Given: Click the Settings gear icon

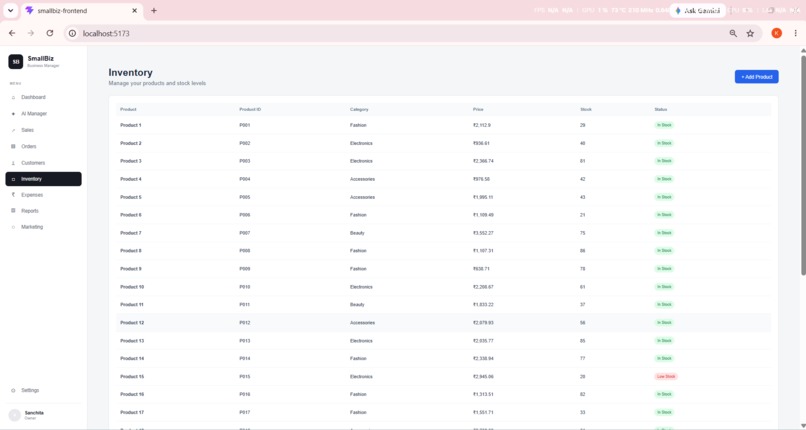Looking at the screenshot, I should 13,390.
